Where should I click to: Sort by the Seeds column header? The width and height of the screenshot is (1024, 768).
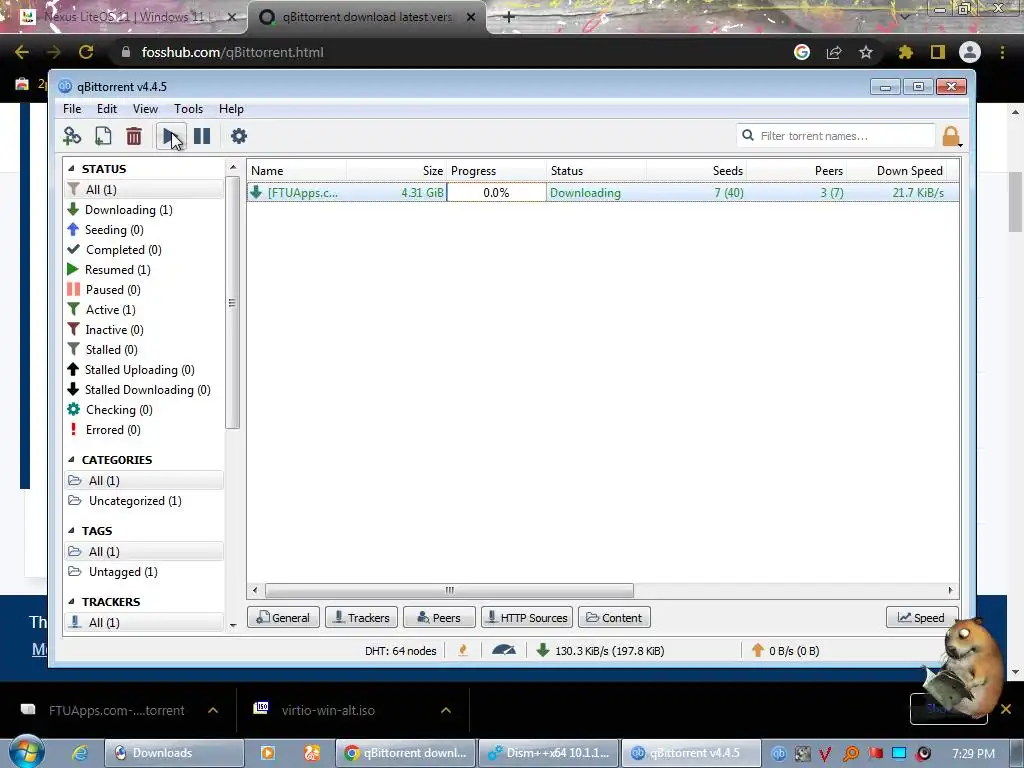tap(696, 170)
